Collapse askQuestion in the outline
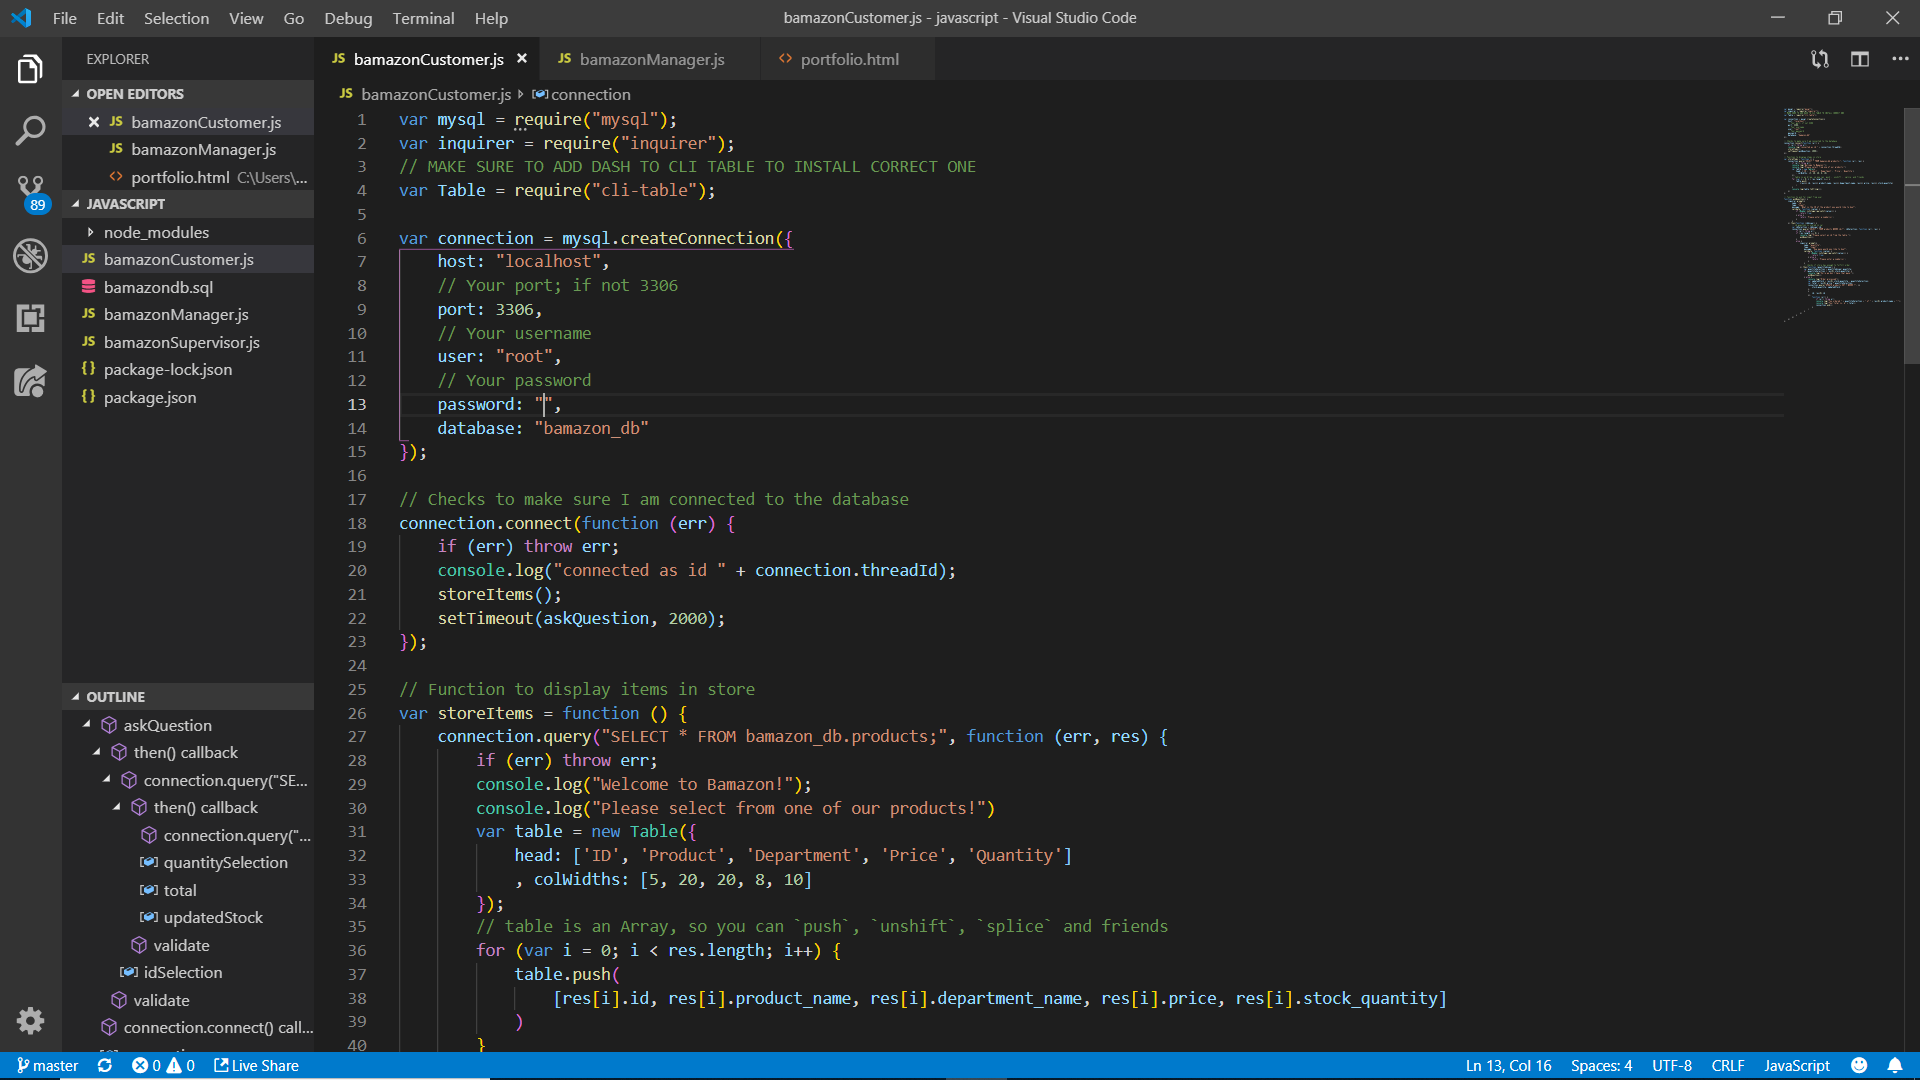Viewport: 1920px width, 1080px height. (x=87, y=725)
